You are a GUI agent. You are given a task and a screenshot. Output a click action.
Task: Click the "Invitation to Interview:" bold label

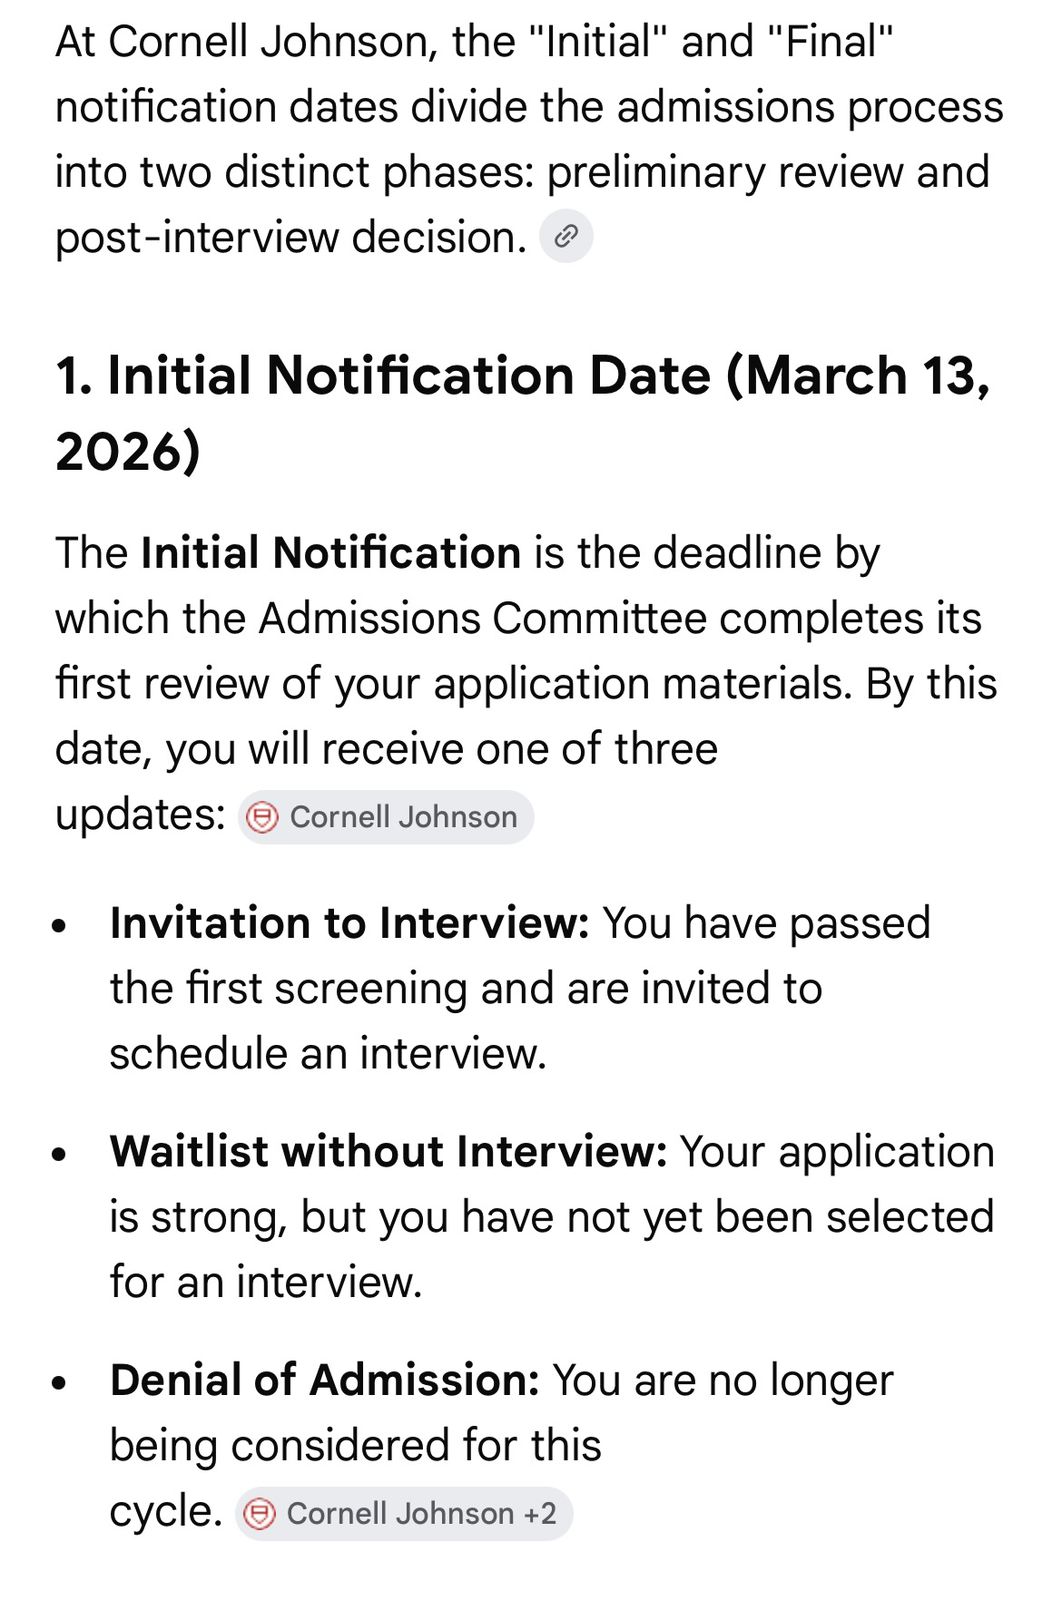[349, 923]
